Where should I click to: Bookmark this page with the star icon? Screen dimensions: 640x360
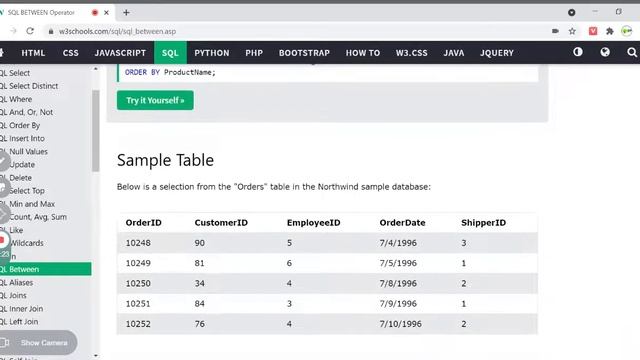click(x=572, y=31)
